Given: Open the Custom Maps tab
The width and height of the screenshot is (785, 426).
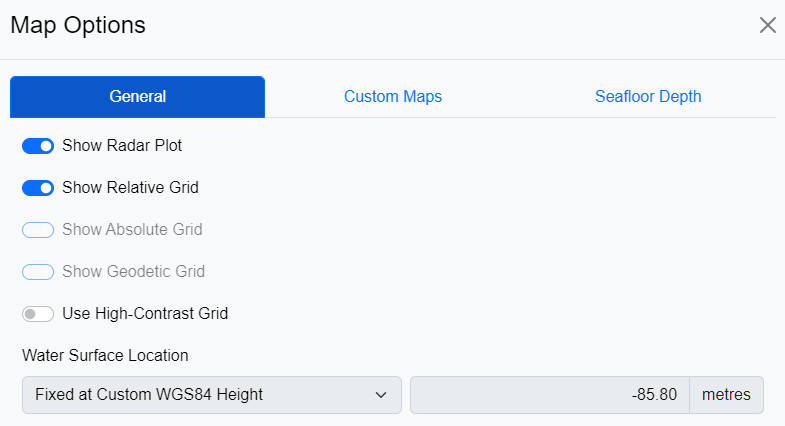Looking at the screenshot, I should (393, 97).
